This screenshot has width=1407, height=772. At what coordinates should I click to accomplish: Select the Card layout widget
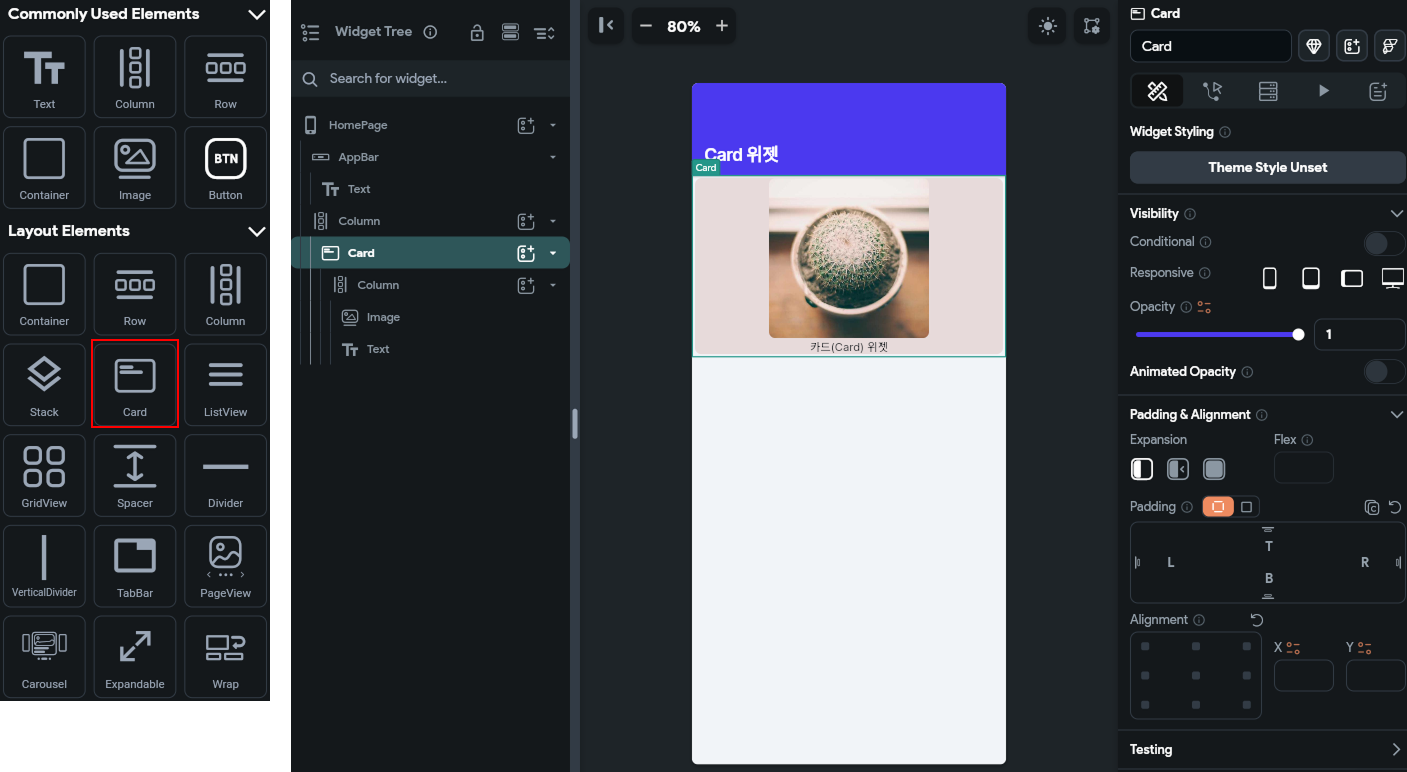[135, 385]
